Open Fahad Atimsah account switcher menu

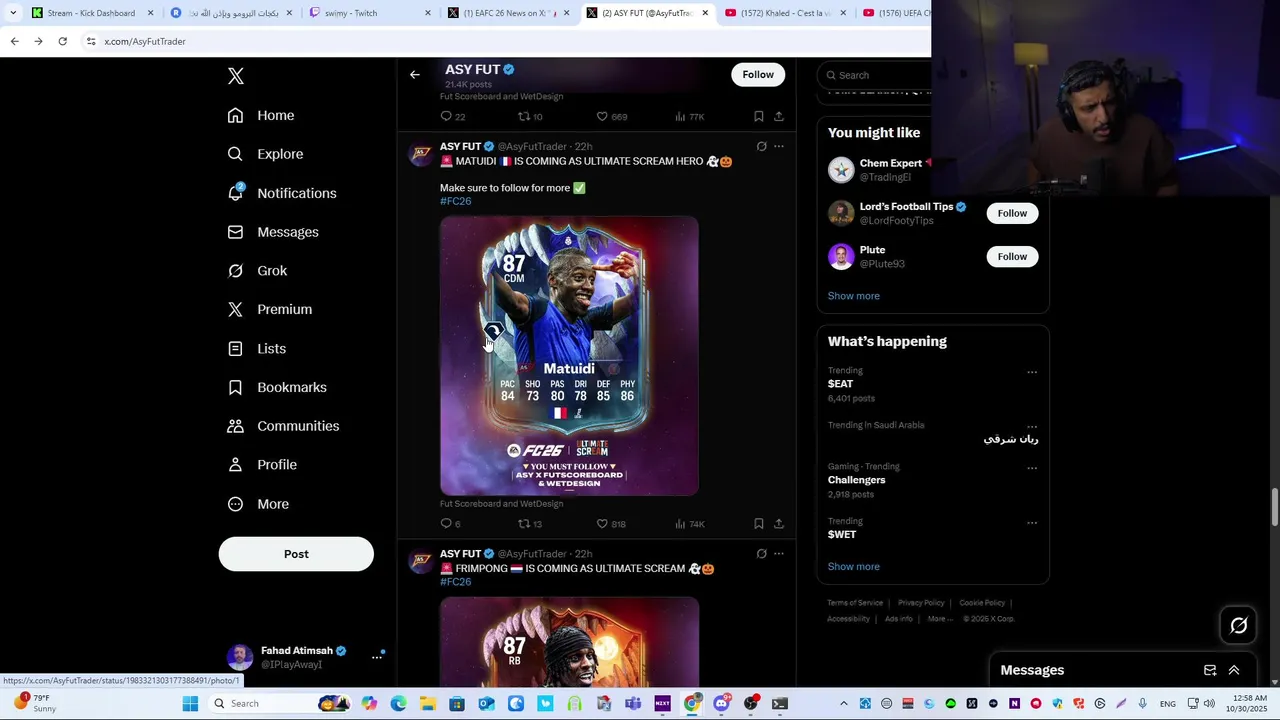[x=305, y=657]
